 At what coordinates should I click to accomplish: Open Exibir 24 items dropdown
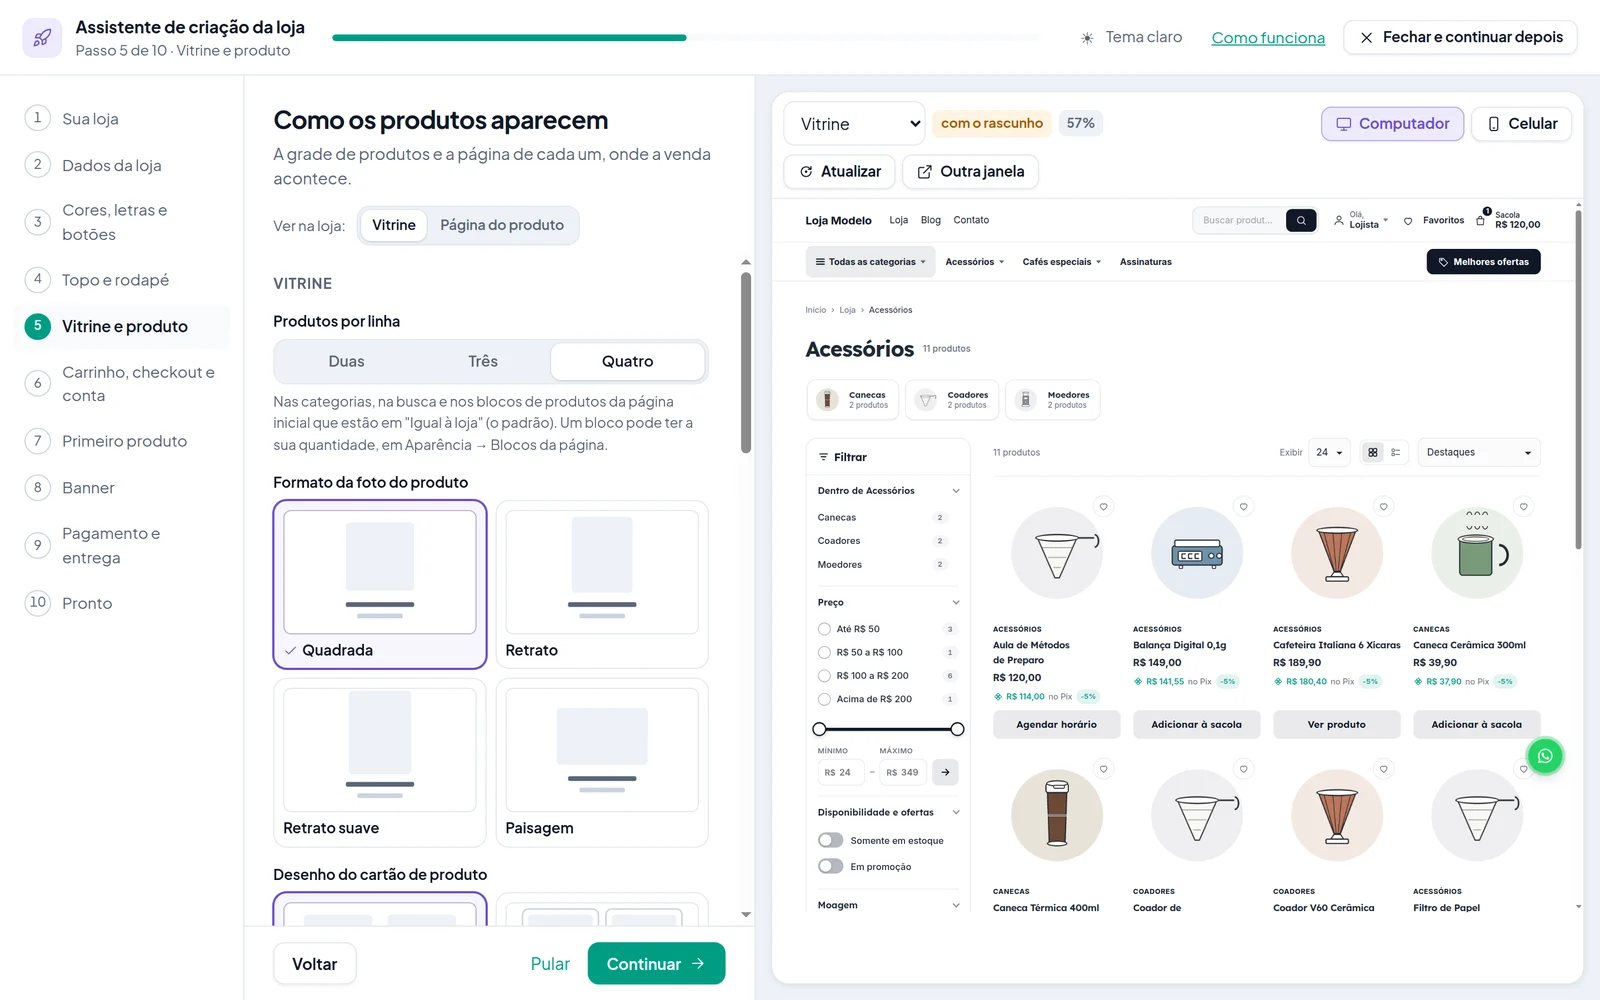1329,453
